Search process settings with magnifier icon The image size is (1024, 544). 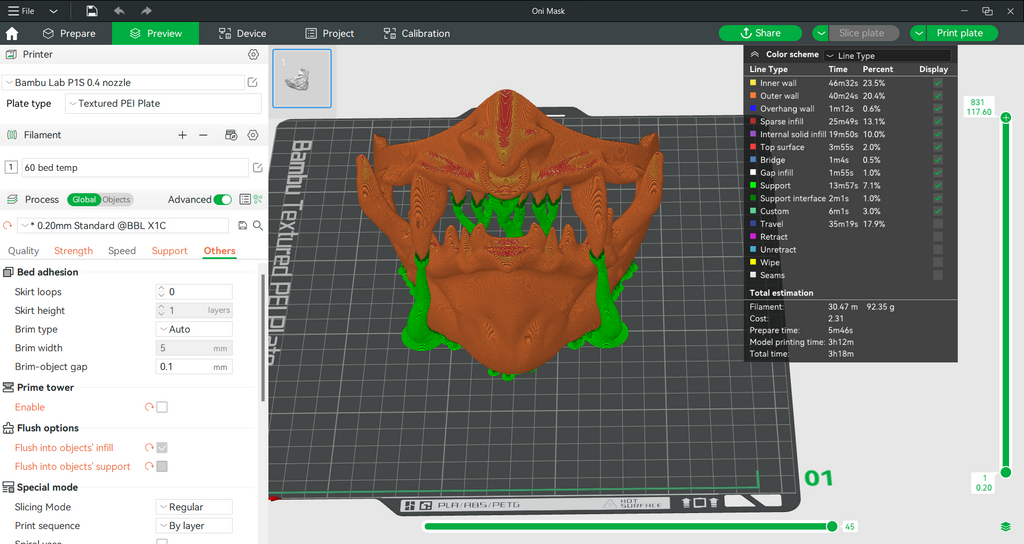point(258,225)
